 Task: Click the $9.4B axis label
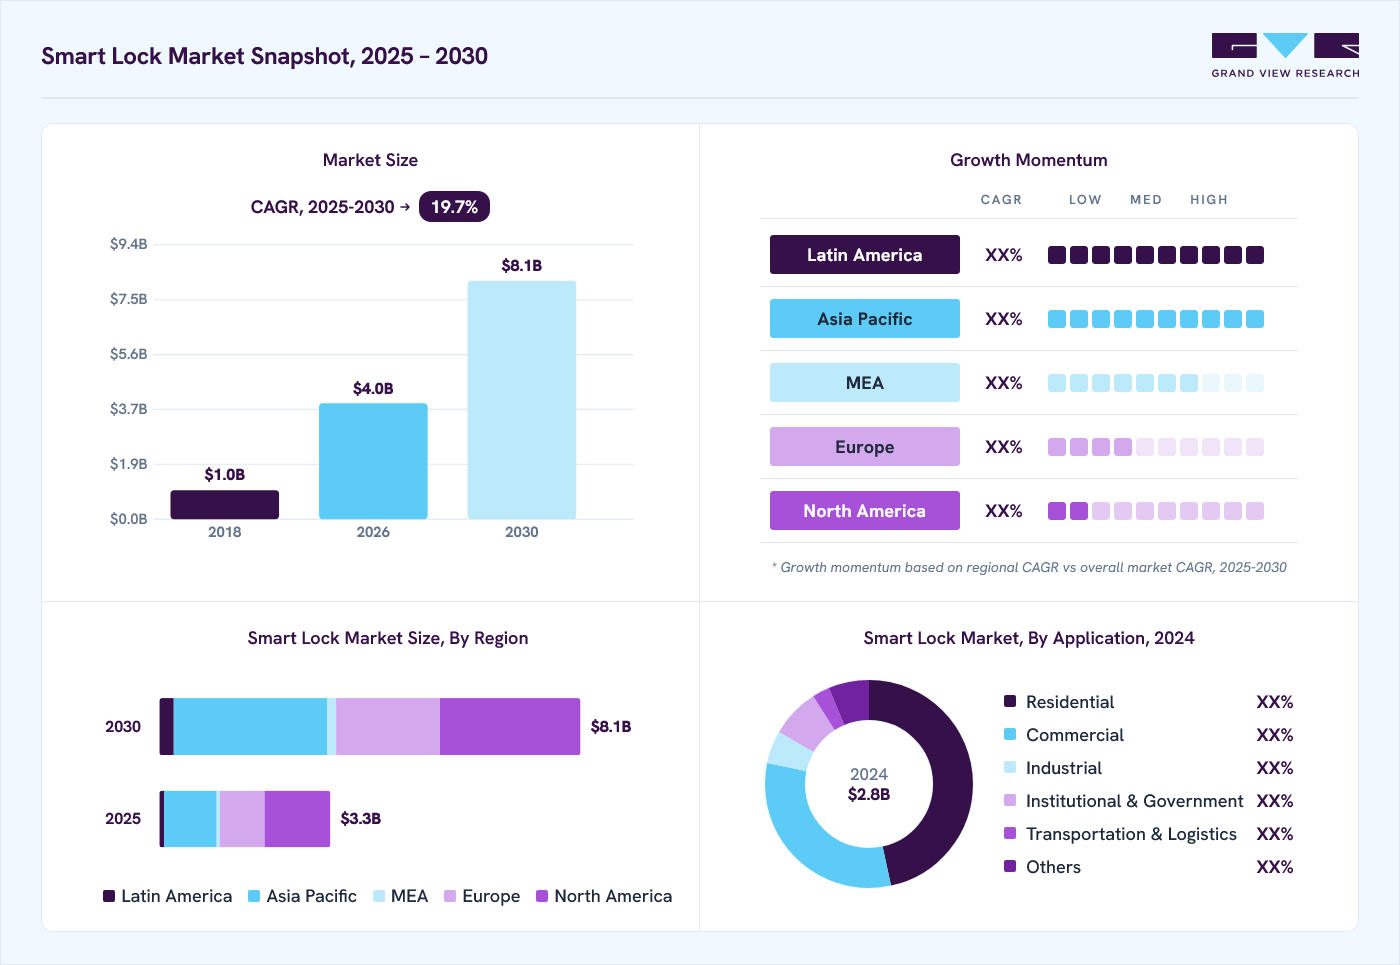(129, 244)
